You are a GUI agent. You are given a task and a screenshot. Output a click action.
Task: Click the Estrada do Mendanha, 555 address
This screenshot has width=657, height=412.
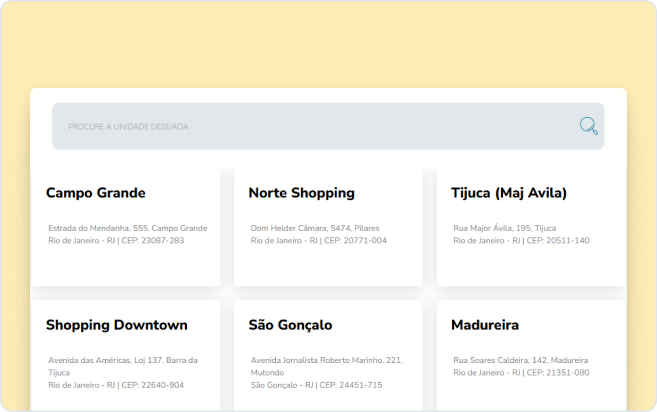point(127,228)
